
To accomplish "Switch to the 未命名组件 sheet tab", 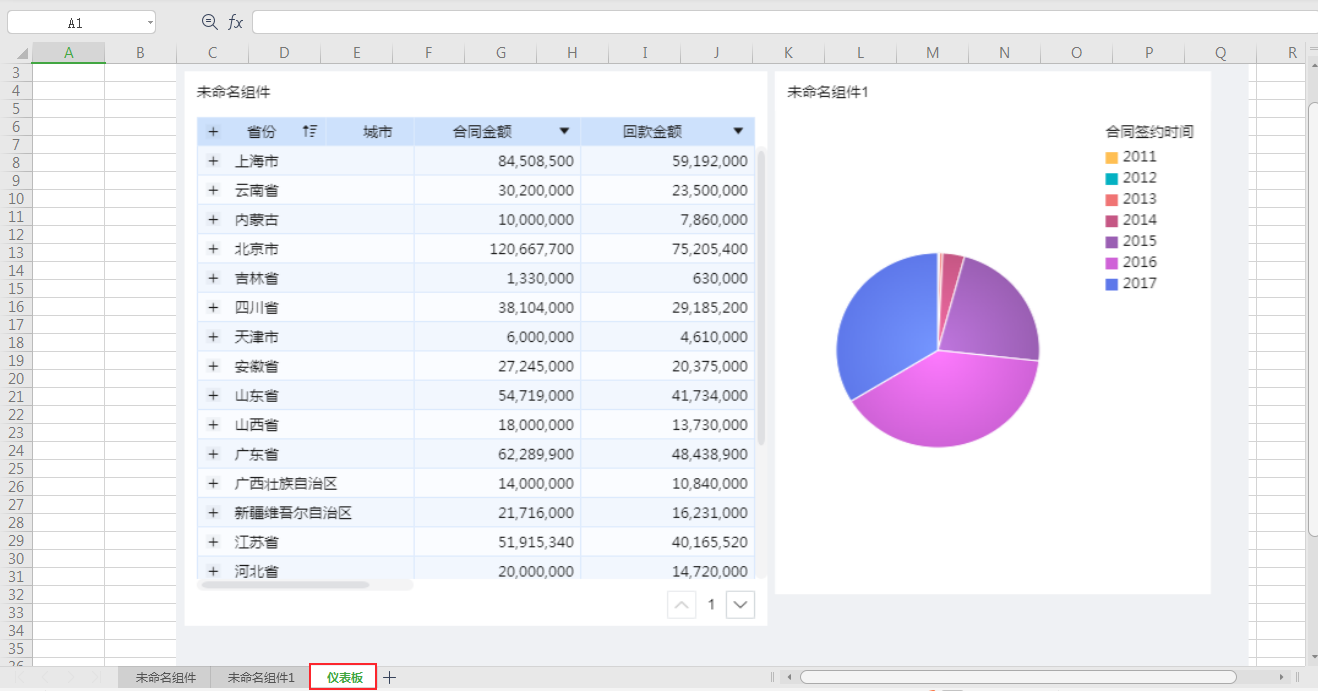I will pyautogui.click(x=166, y=678).
